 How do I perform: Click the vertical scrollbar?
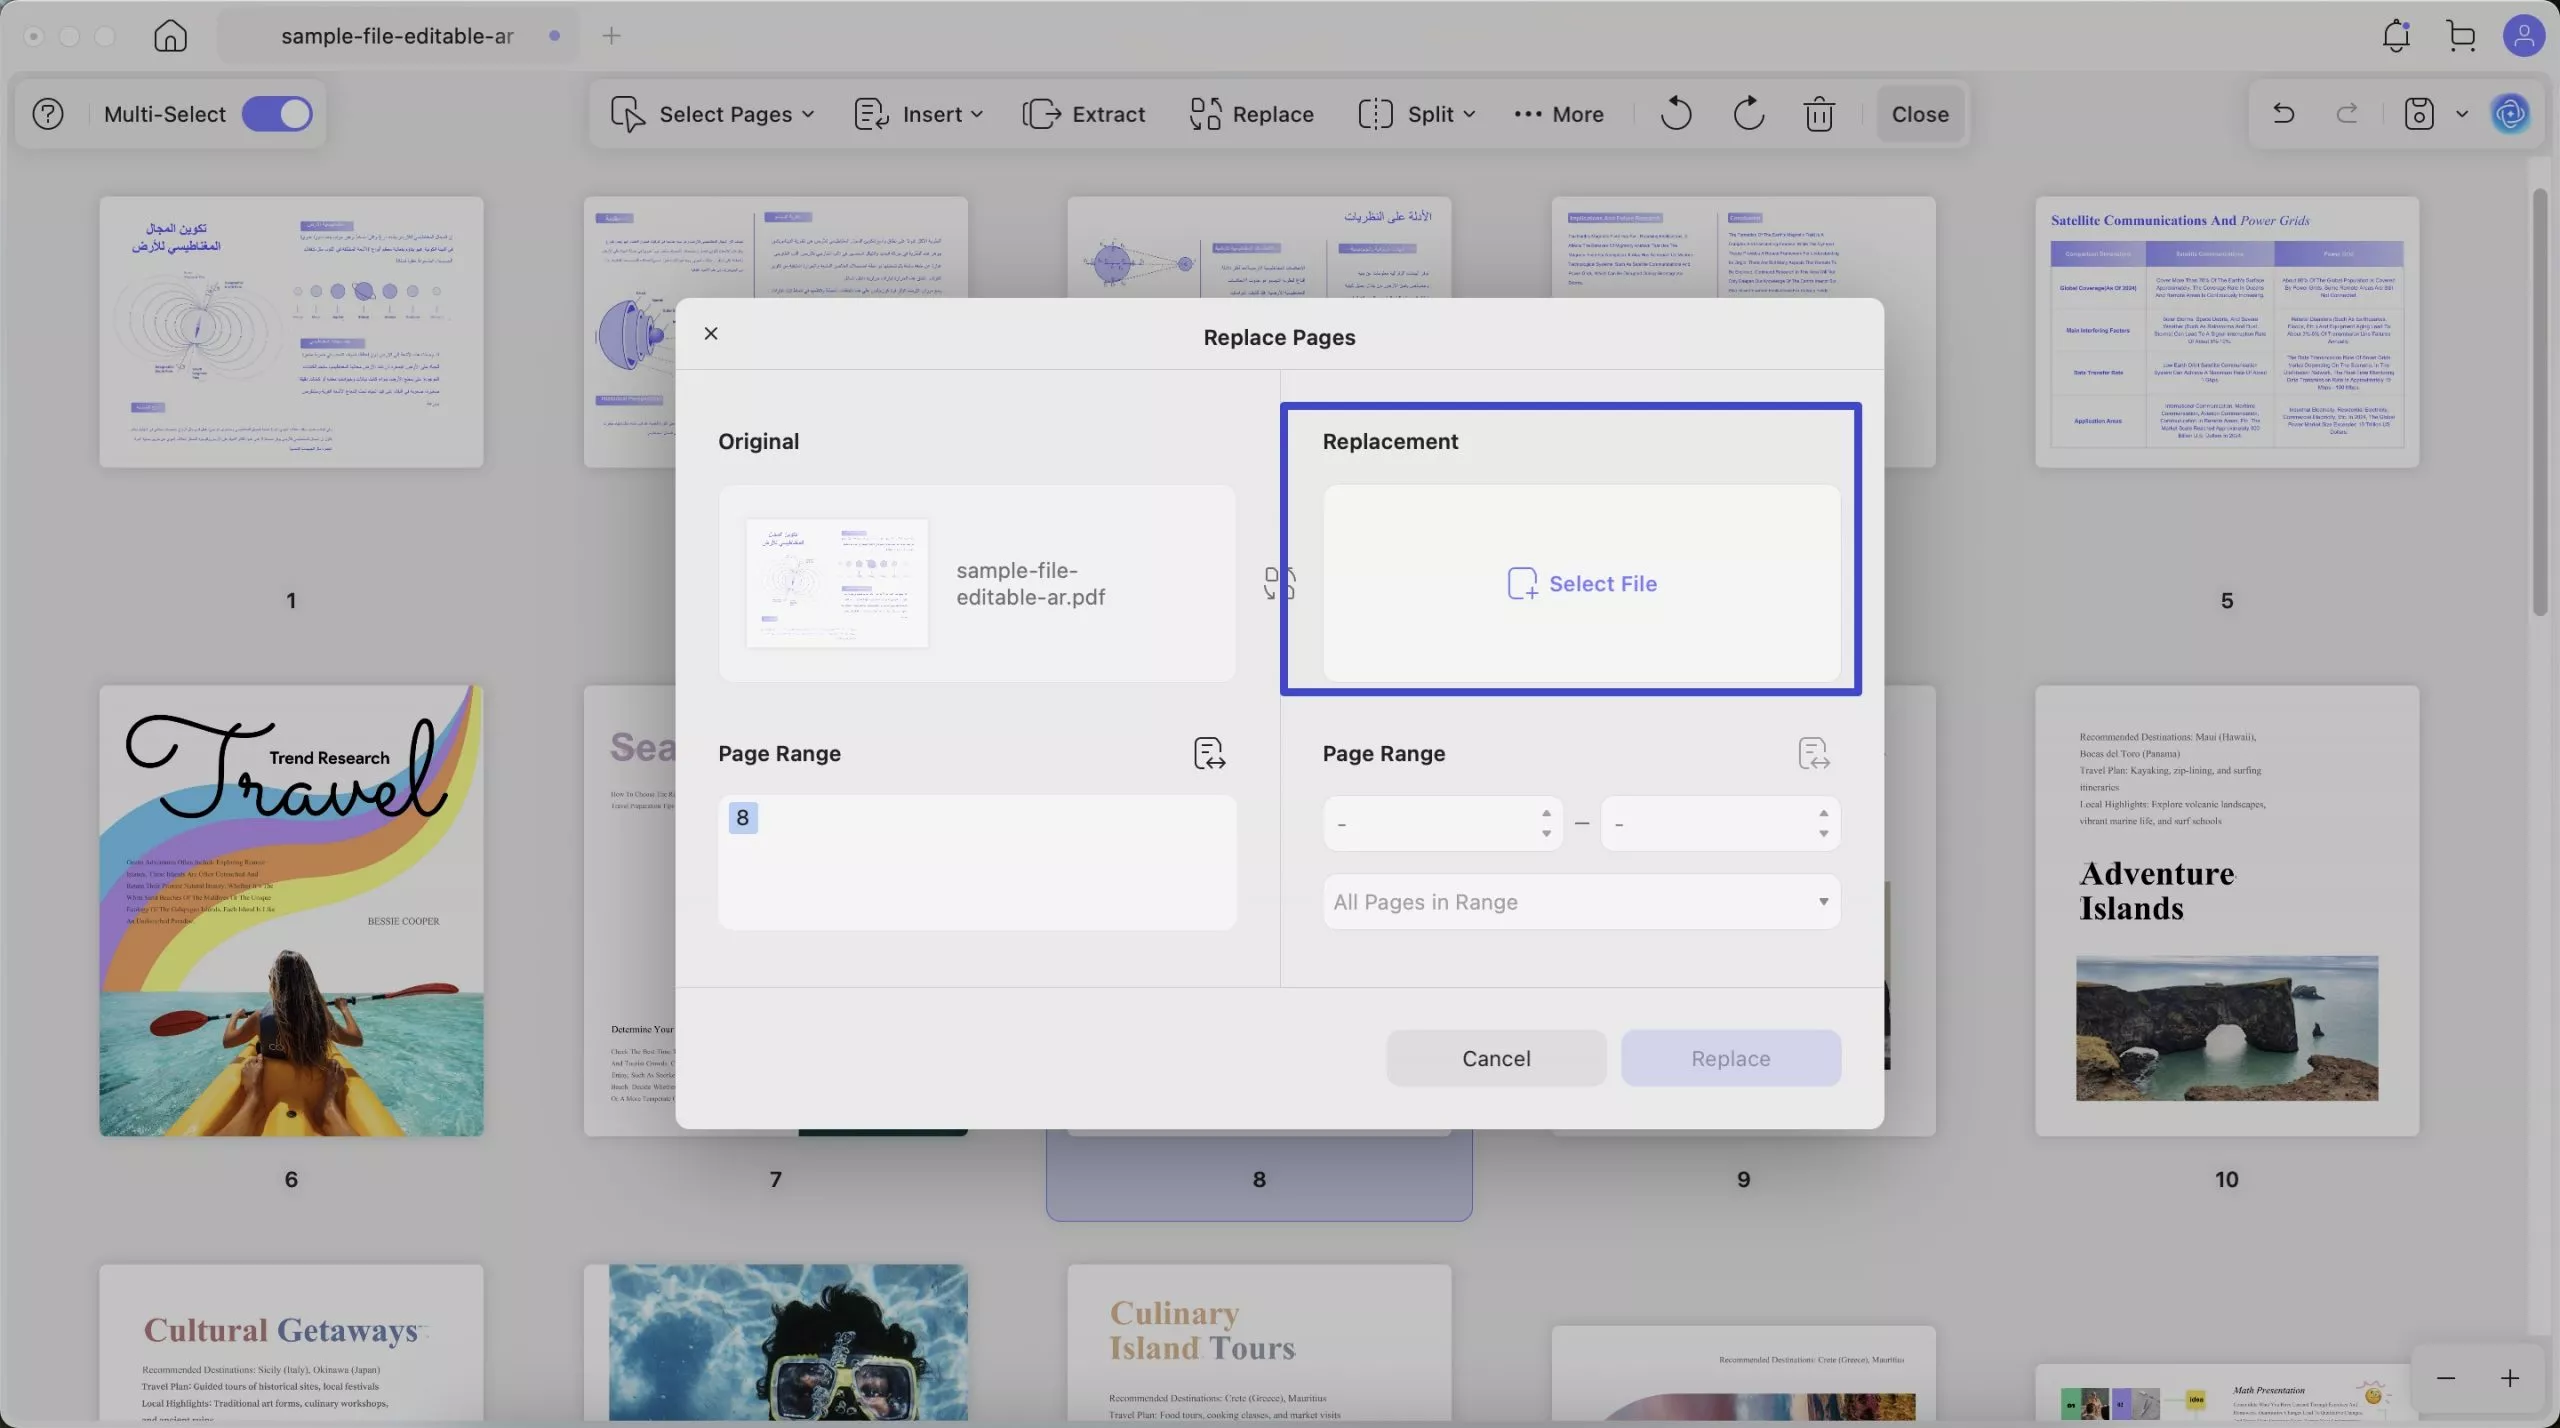[x=2540, y=402]
